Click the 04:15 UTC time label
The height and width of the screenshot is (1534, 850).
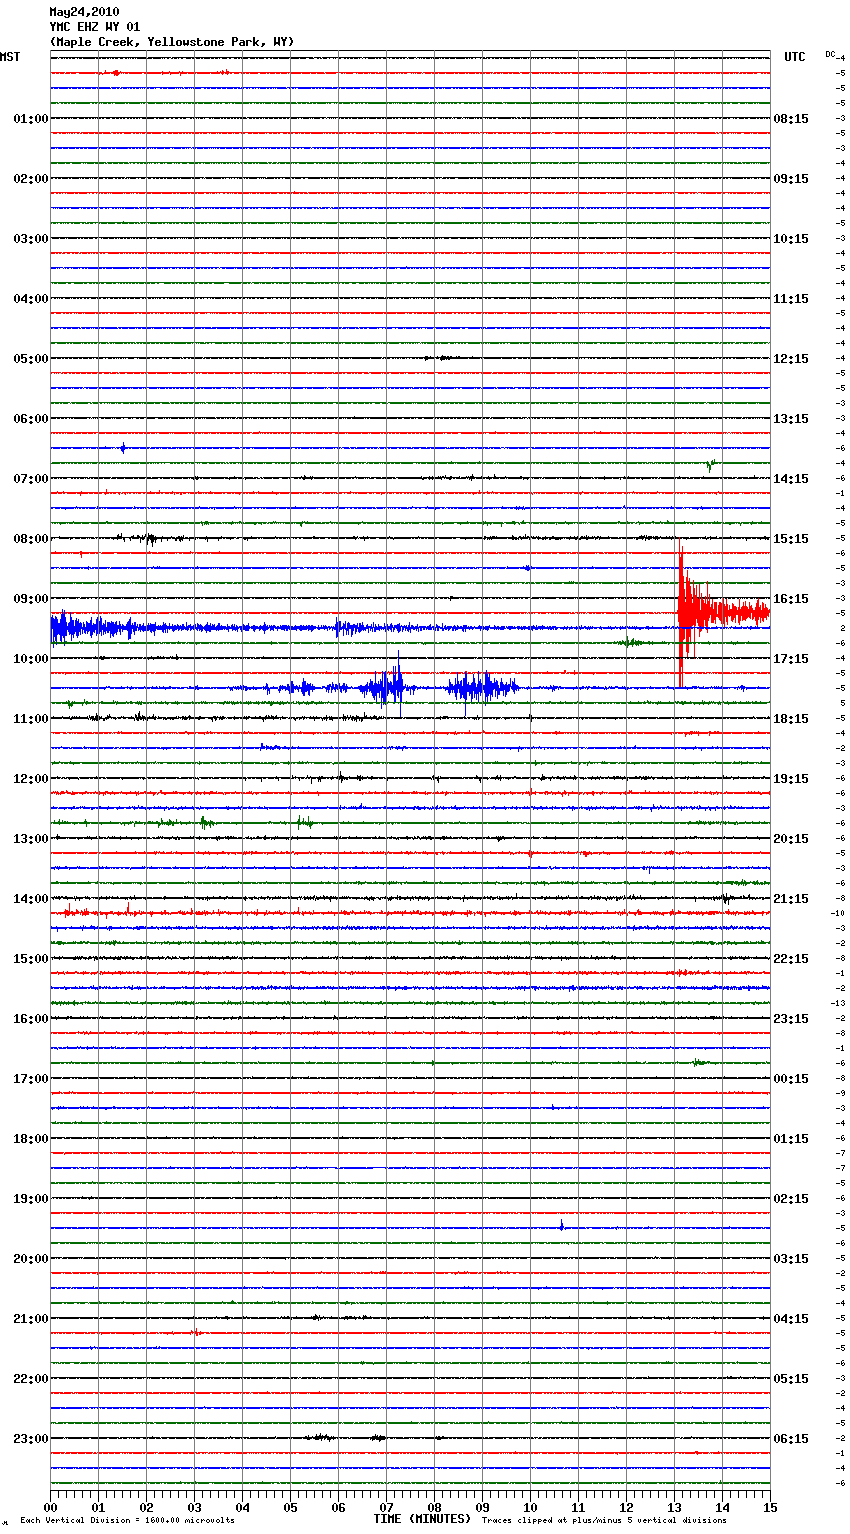pos(791,1319)
